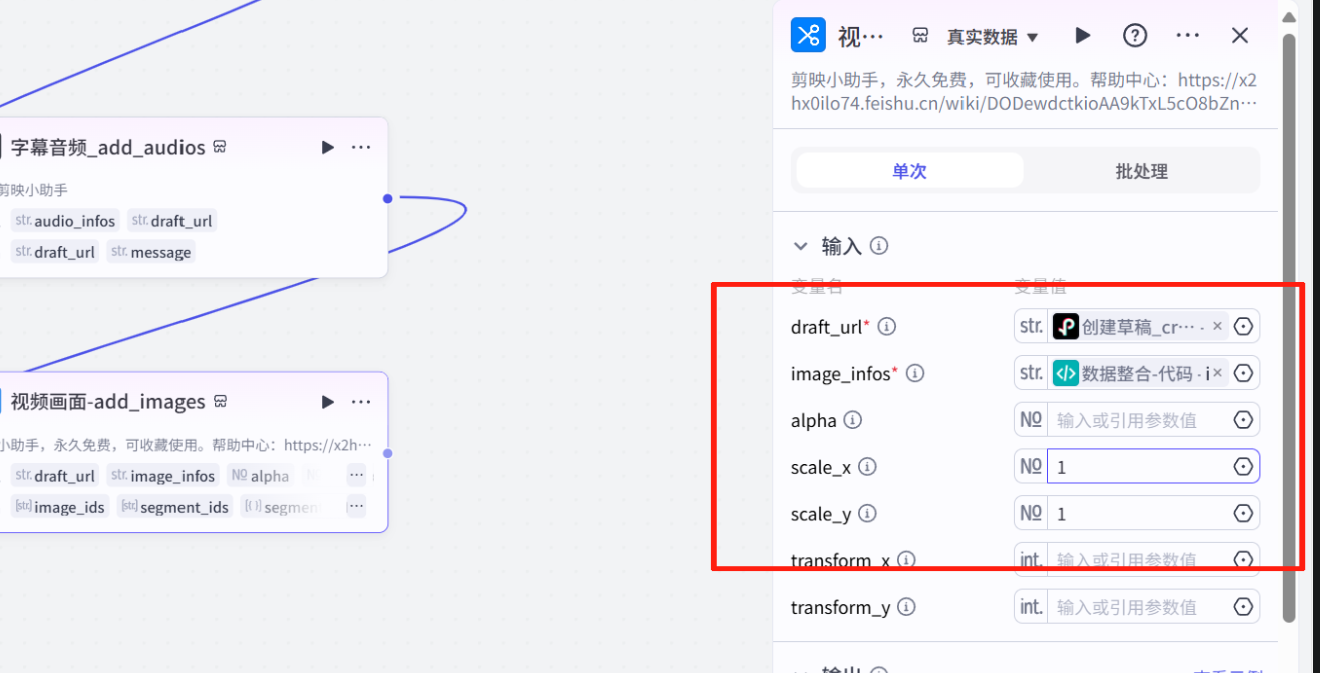1320x673 pixels.
Task: Click the output port of the 视频画面-add_images node
Action: 388,453
